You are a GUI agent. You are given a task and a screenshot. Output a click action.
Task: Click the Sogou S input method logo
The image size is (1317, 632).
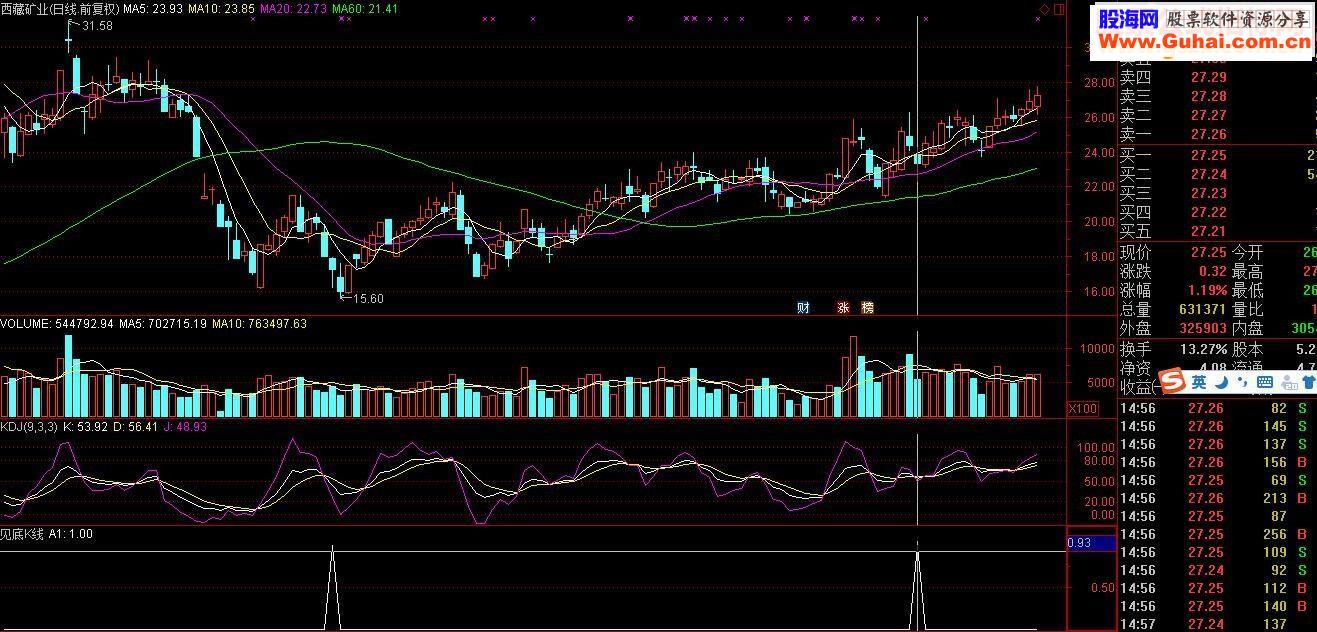1170,382
